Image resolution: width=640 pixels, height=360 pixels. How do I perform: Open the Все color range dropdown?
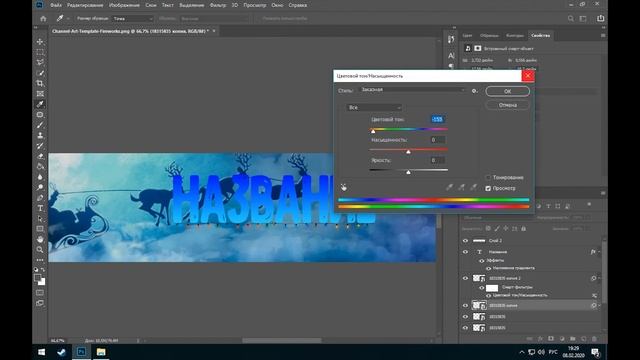coord(374,107)
